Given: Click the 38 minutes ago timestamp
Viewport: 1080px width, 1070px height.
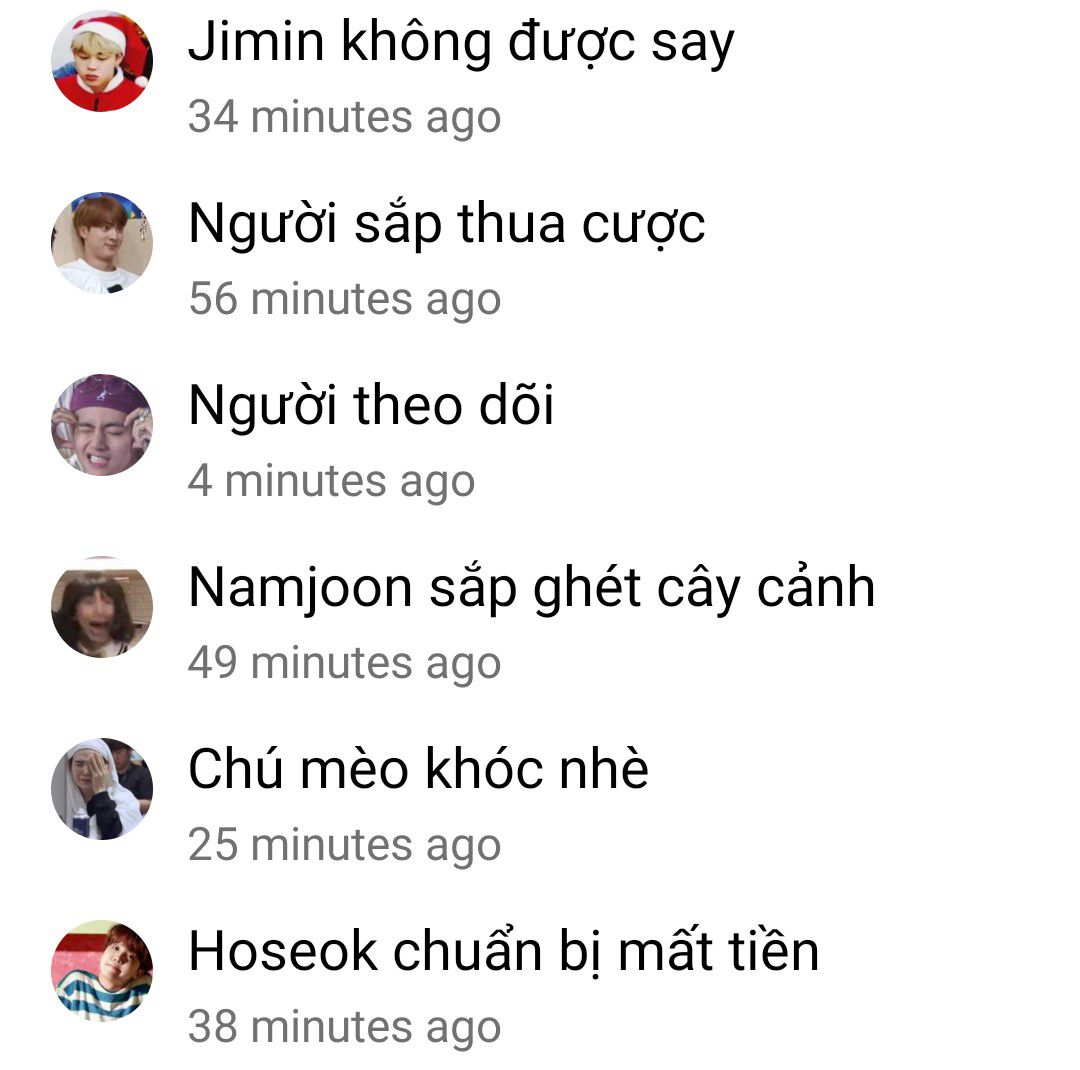Looking at the screenshot, I should [344, 1028].
